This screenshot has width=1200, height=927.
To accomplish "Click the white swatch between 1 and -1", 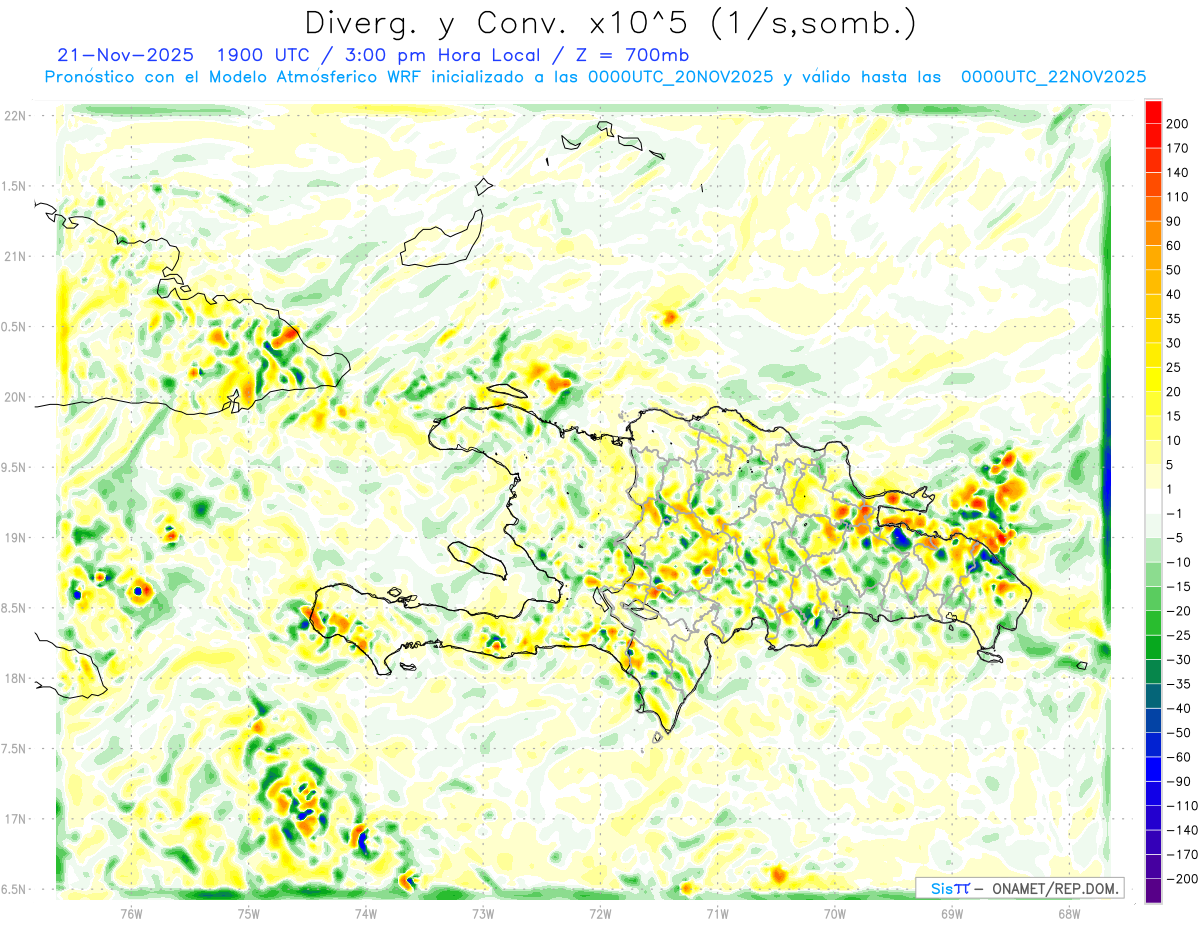I will [x=1153, y=500].
